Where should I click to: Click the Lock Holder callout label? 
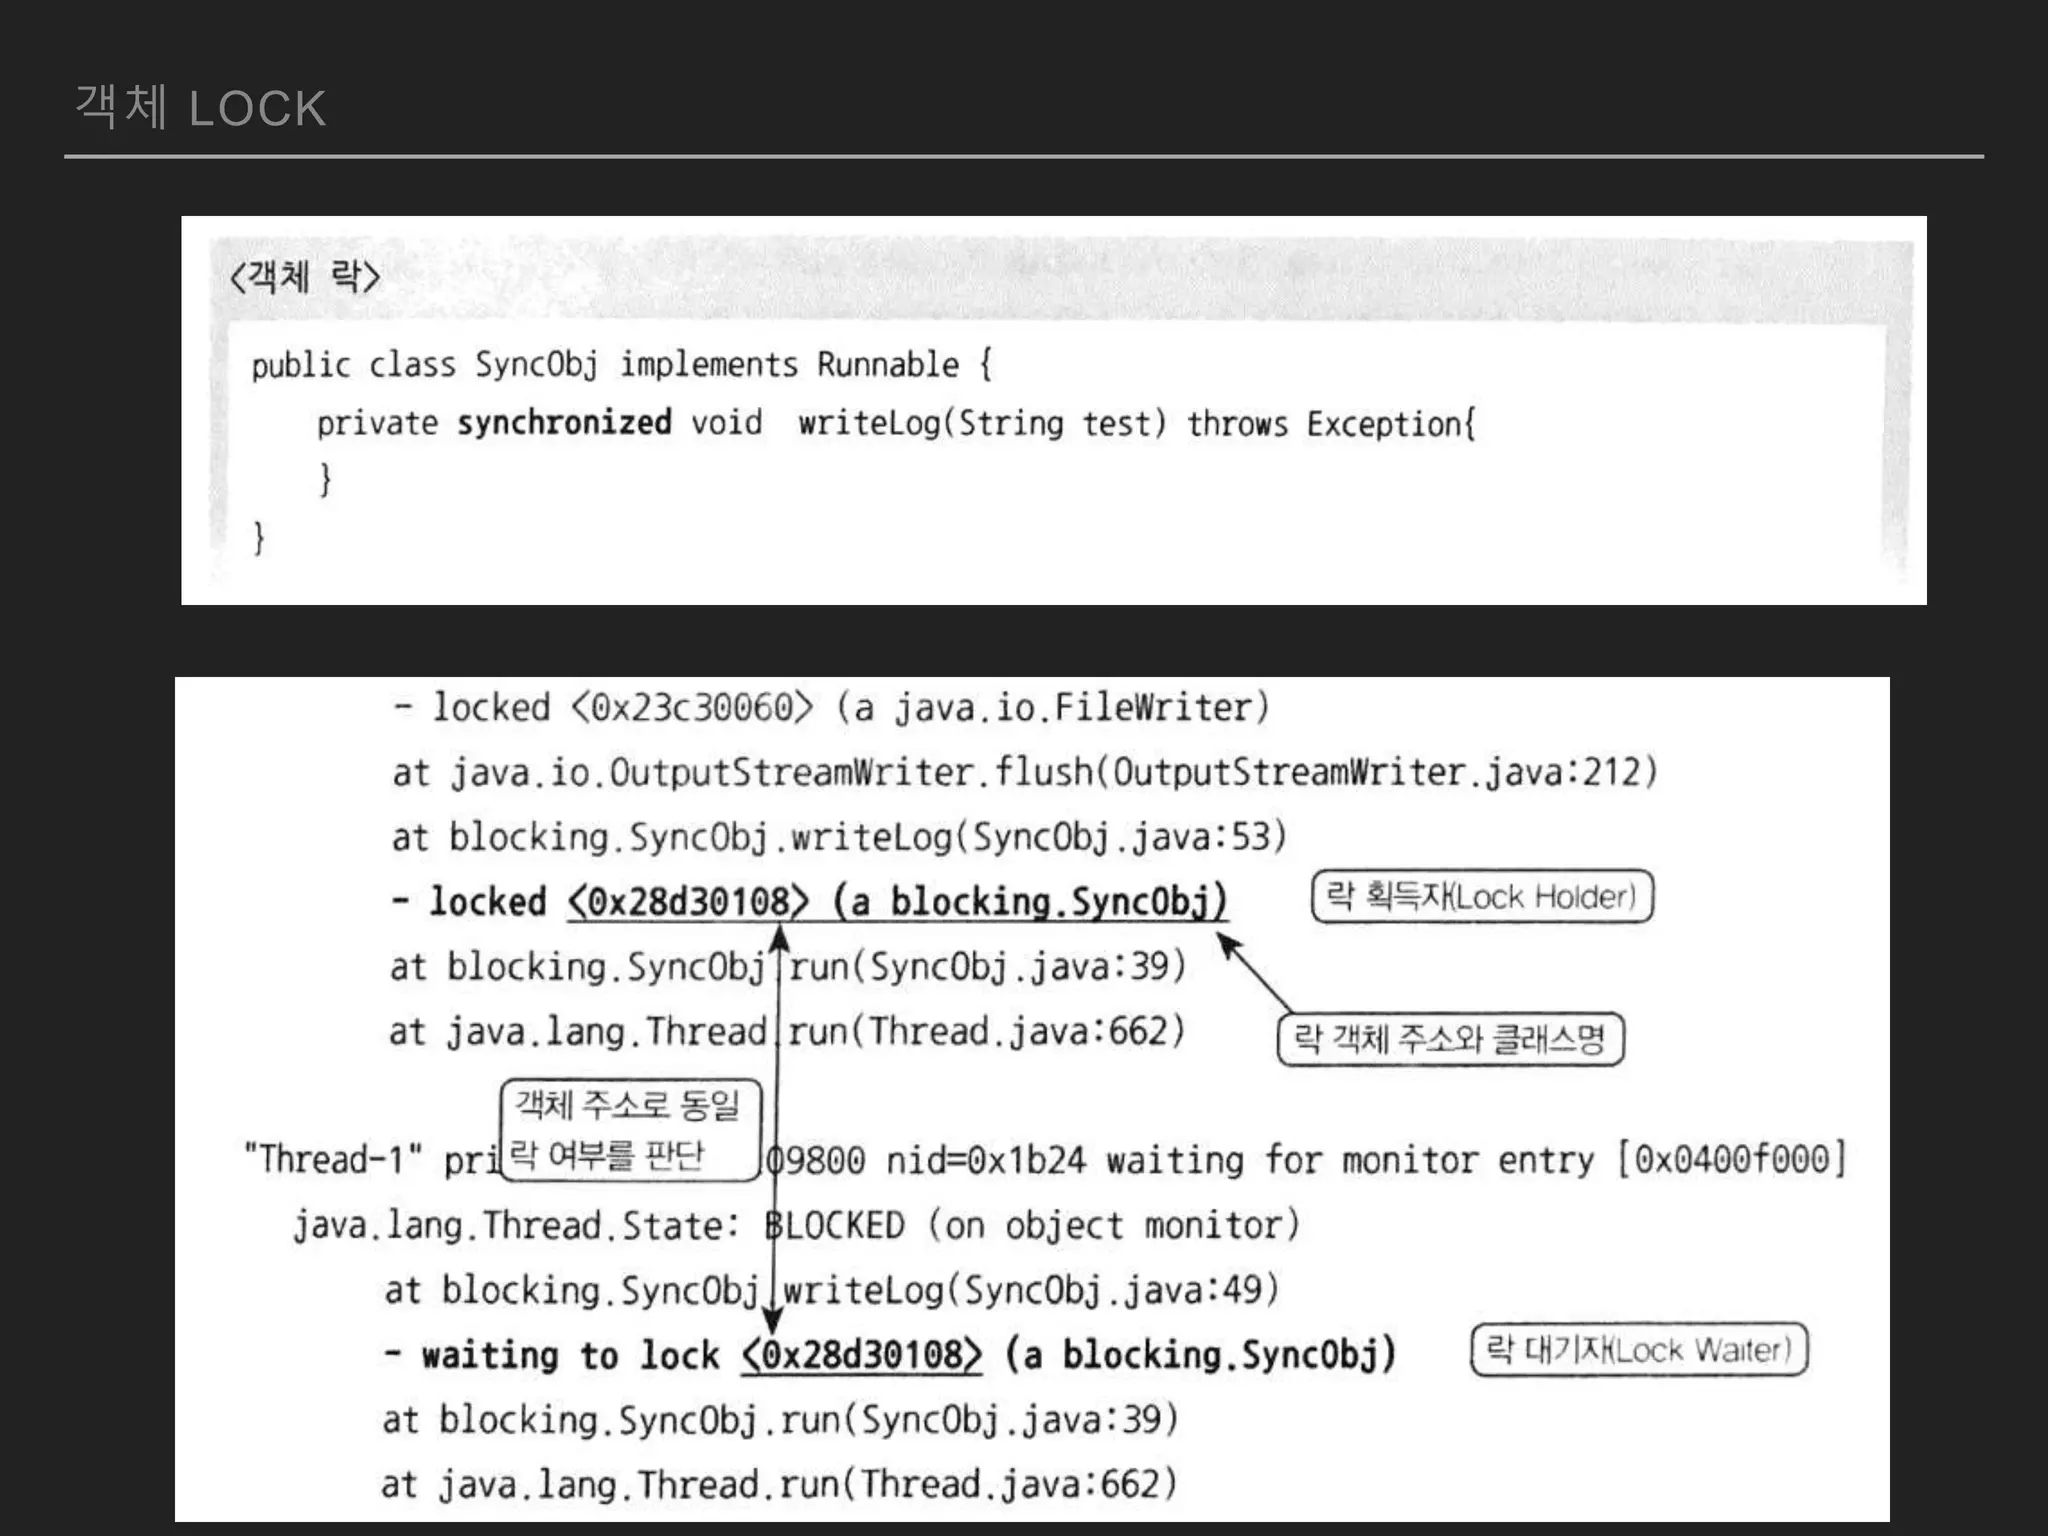tap(1481, 897)
